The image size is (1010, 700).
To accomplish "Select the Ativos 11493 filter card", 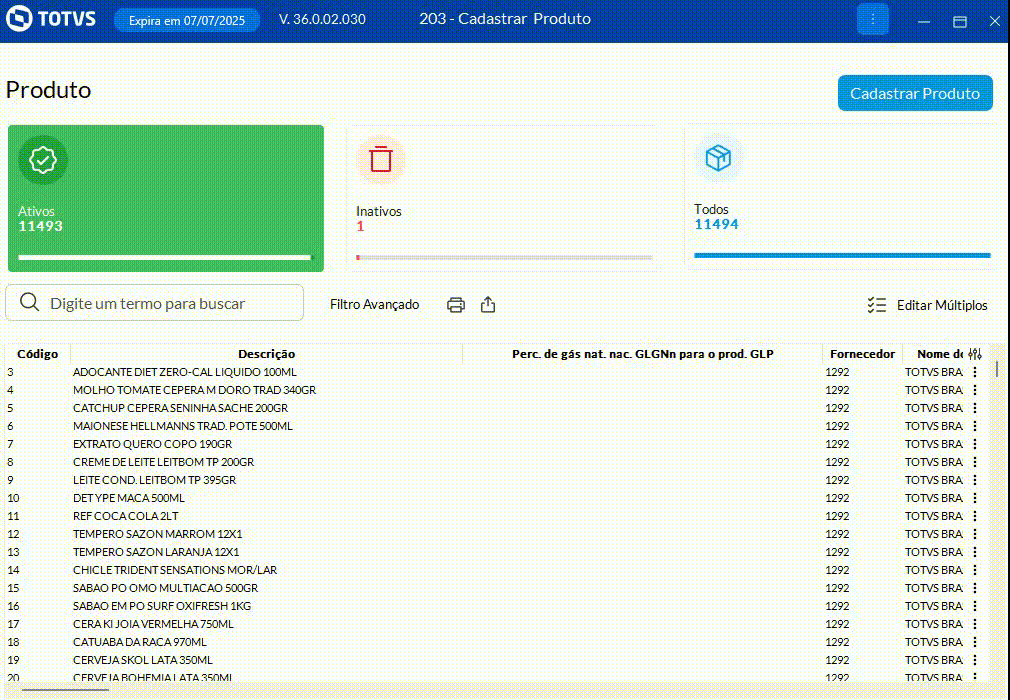I will (x=166, y=198).
